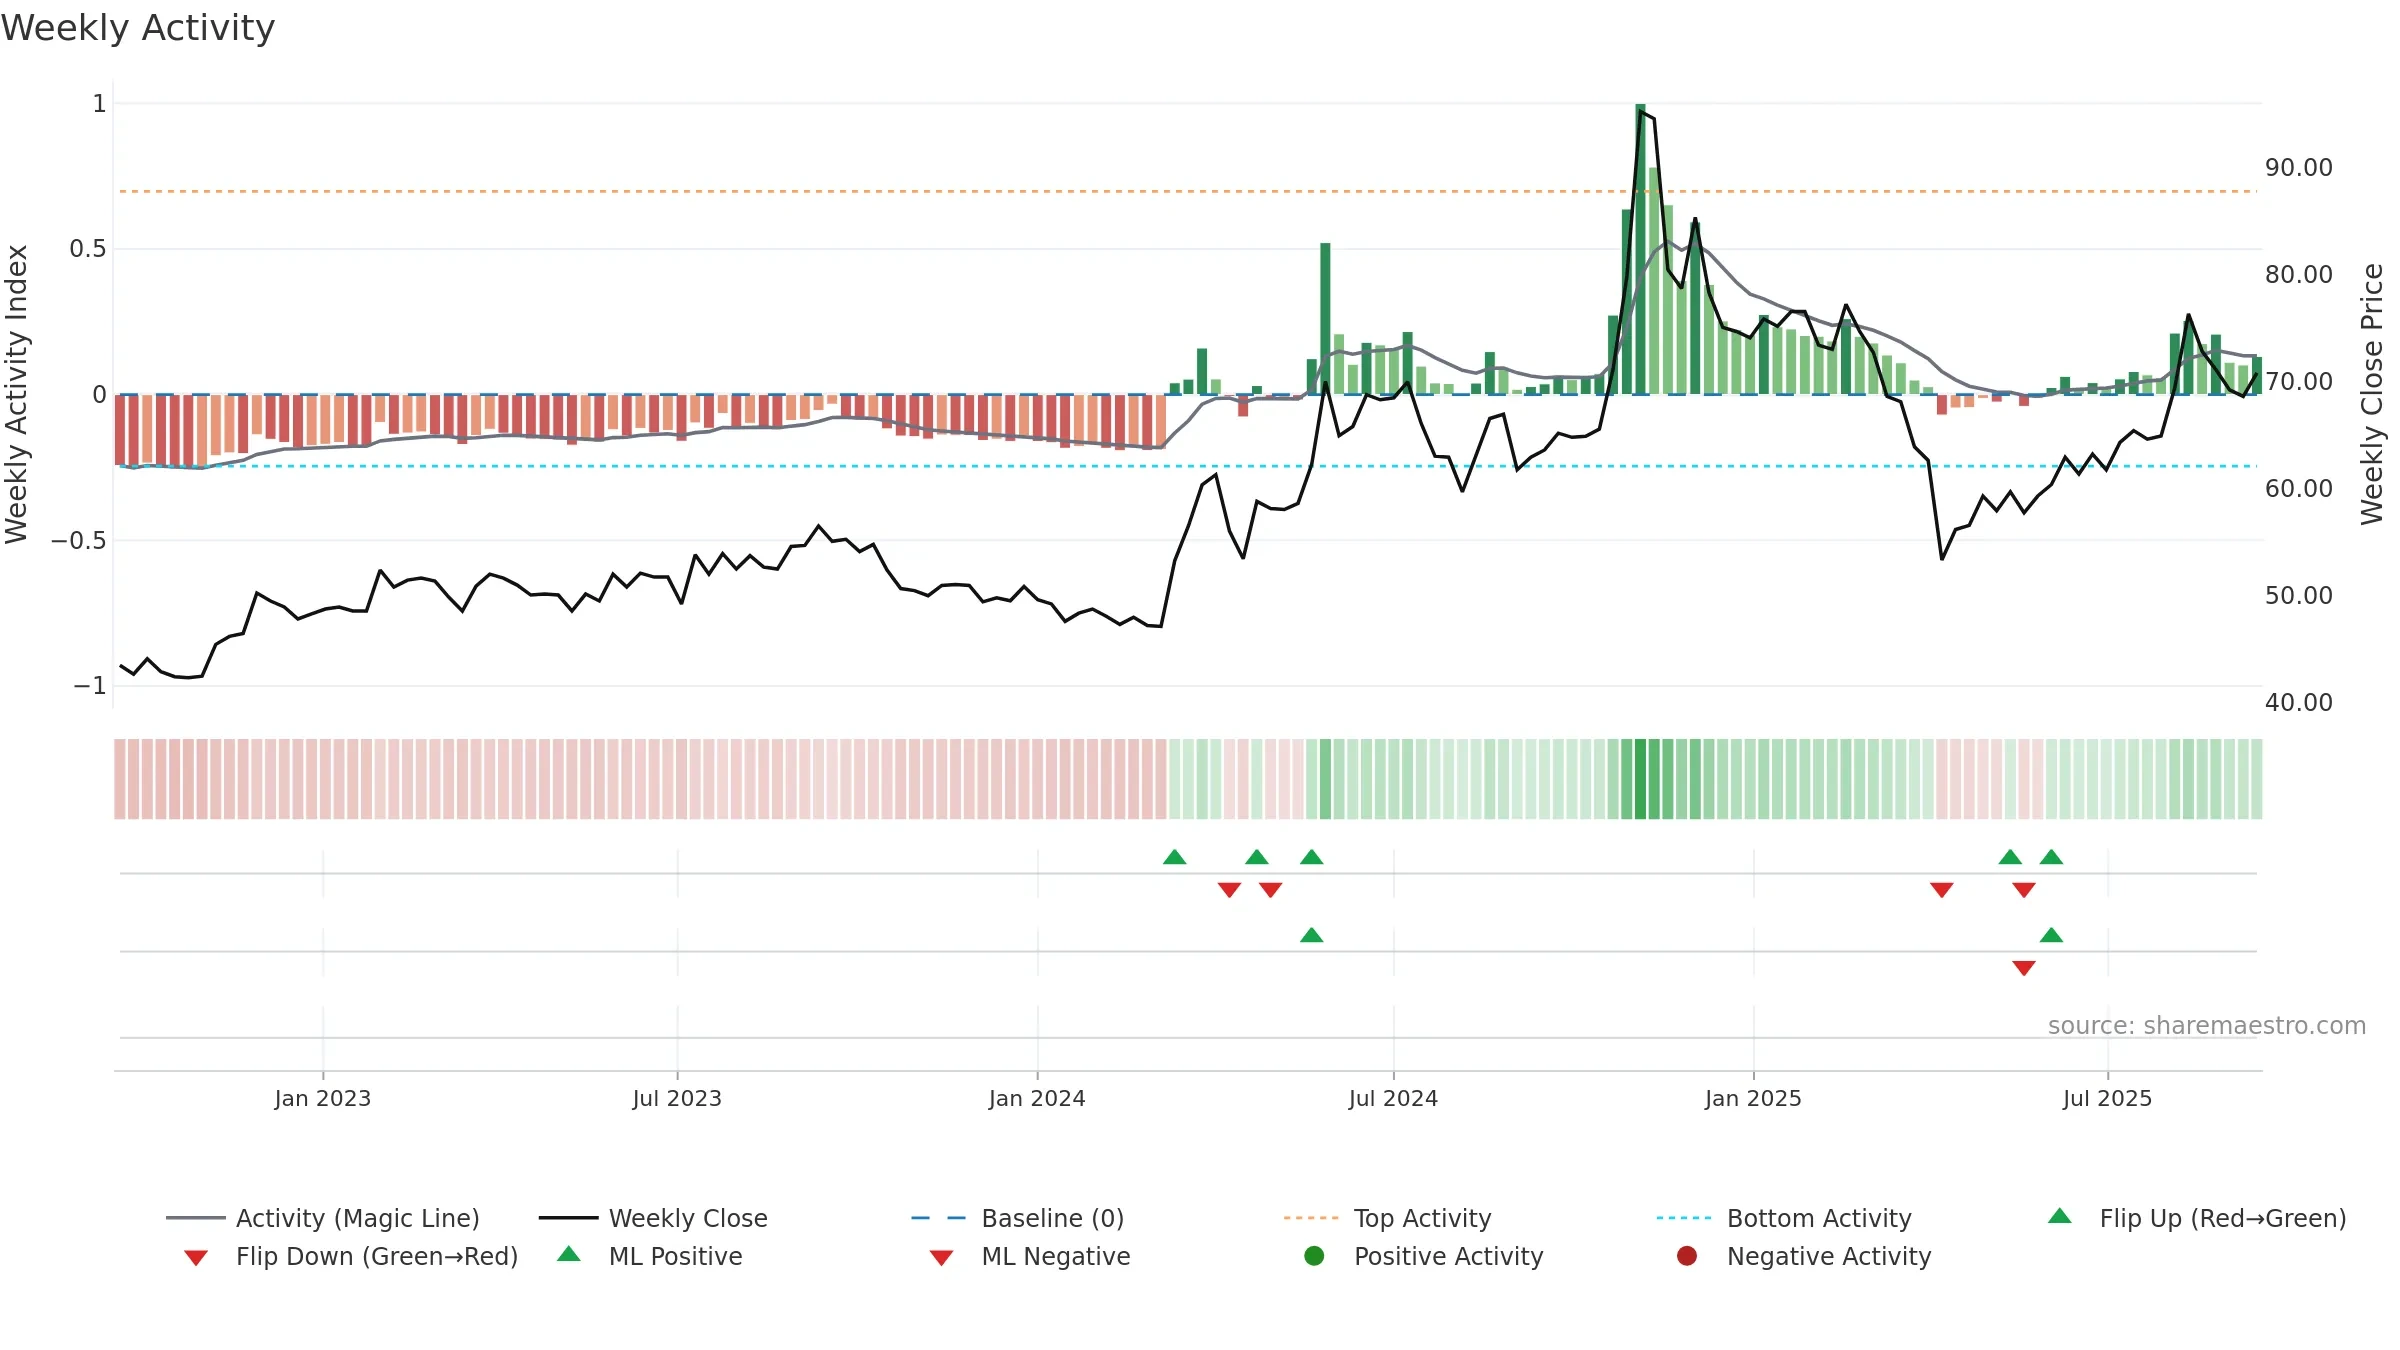Viewport: 2400px width, 1350px height.
Task: Click the Jul 2023 x-axis label
Action: pos(677,1099)
